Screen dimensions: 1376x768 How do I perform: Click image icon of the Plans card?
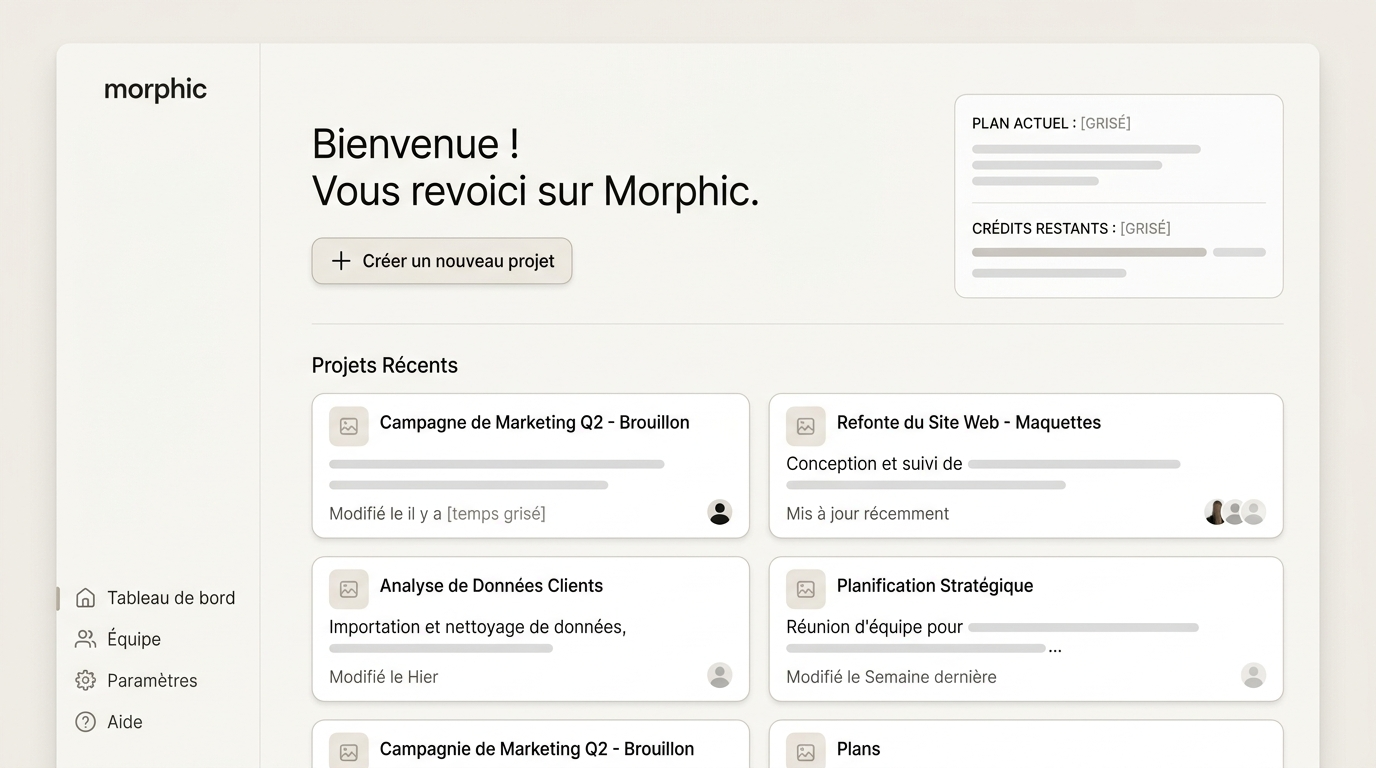pyautogui.click(x=806, y=752)
